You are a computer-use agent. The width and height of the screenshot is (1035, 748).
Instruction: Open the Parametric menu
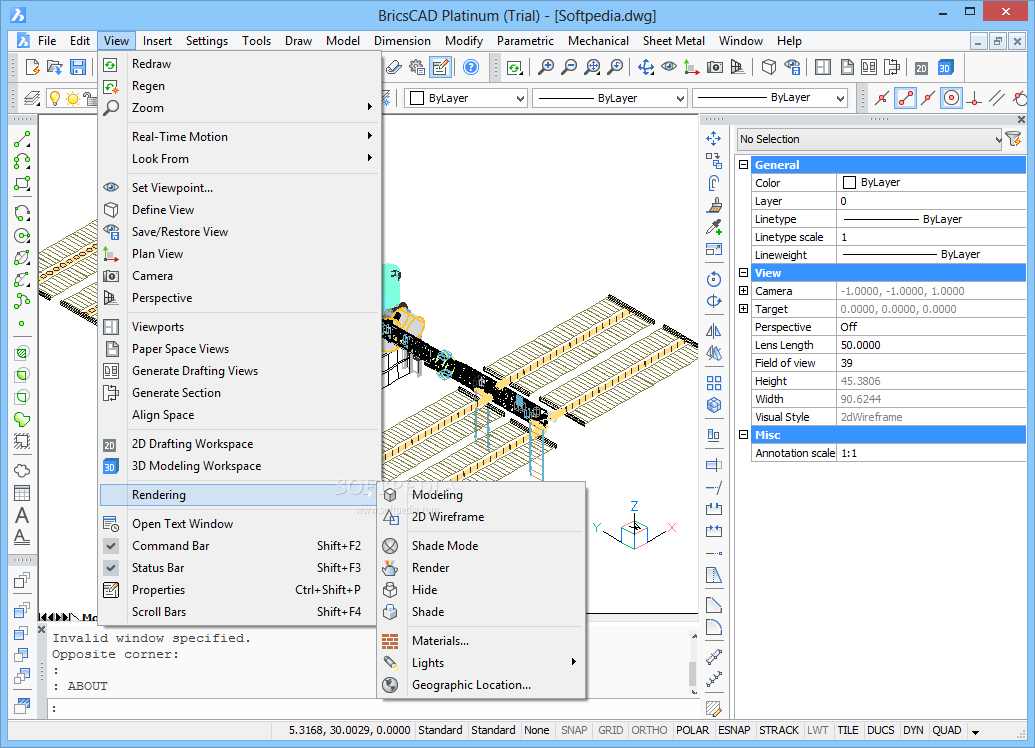point(525,41)
